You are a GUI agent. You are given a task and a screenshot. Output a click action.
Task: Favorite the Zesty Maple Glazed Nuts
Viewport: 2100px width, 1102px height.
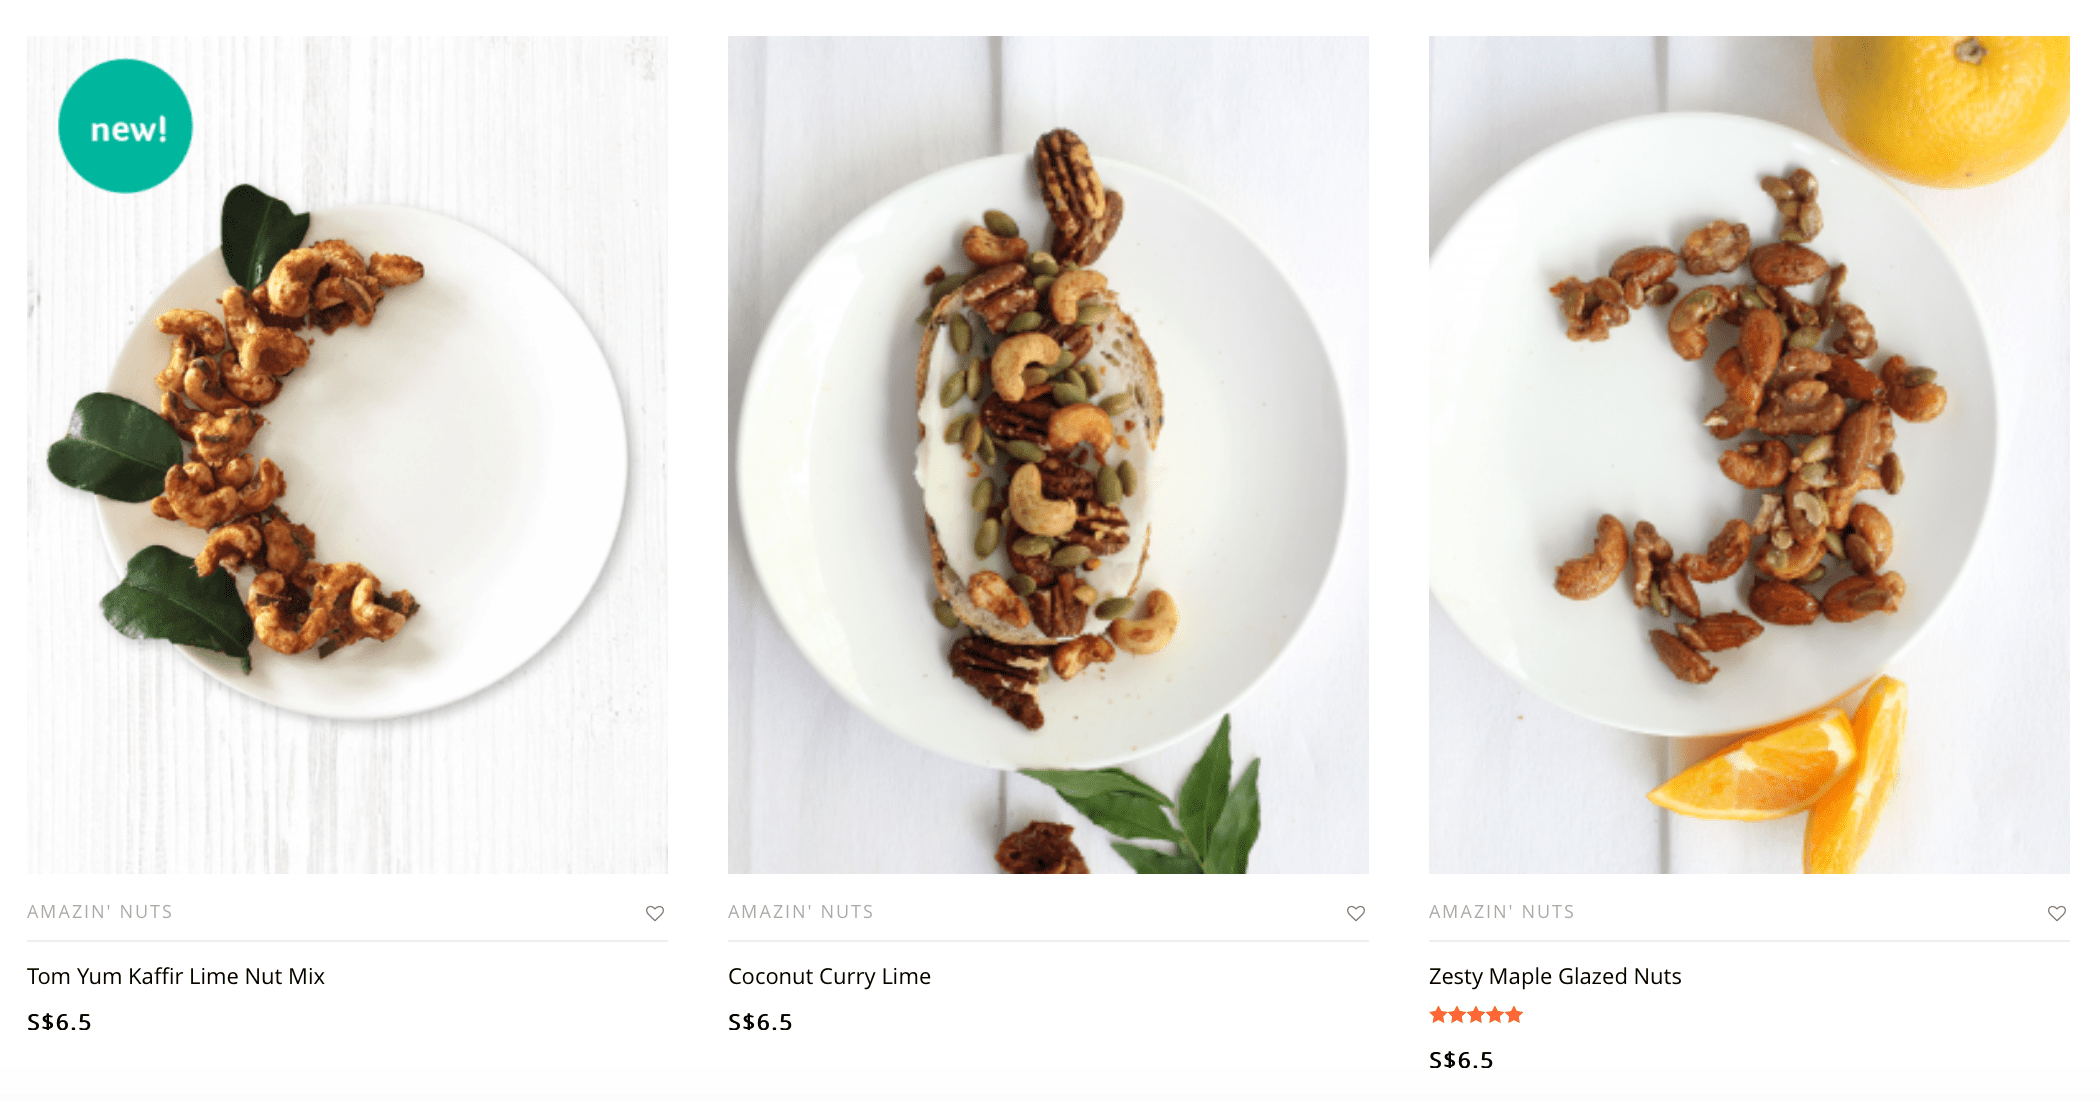(x=2057, y=913)
